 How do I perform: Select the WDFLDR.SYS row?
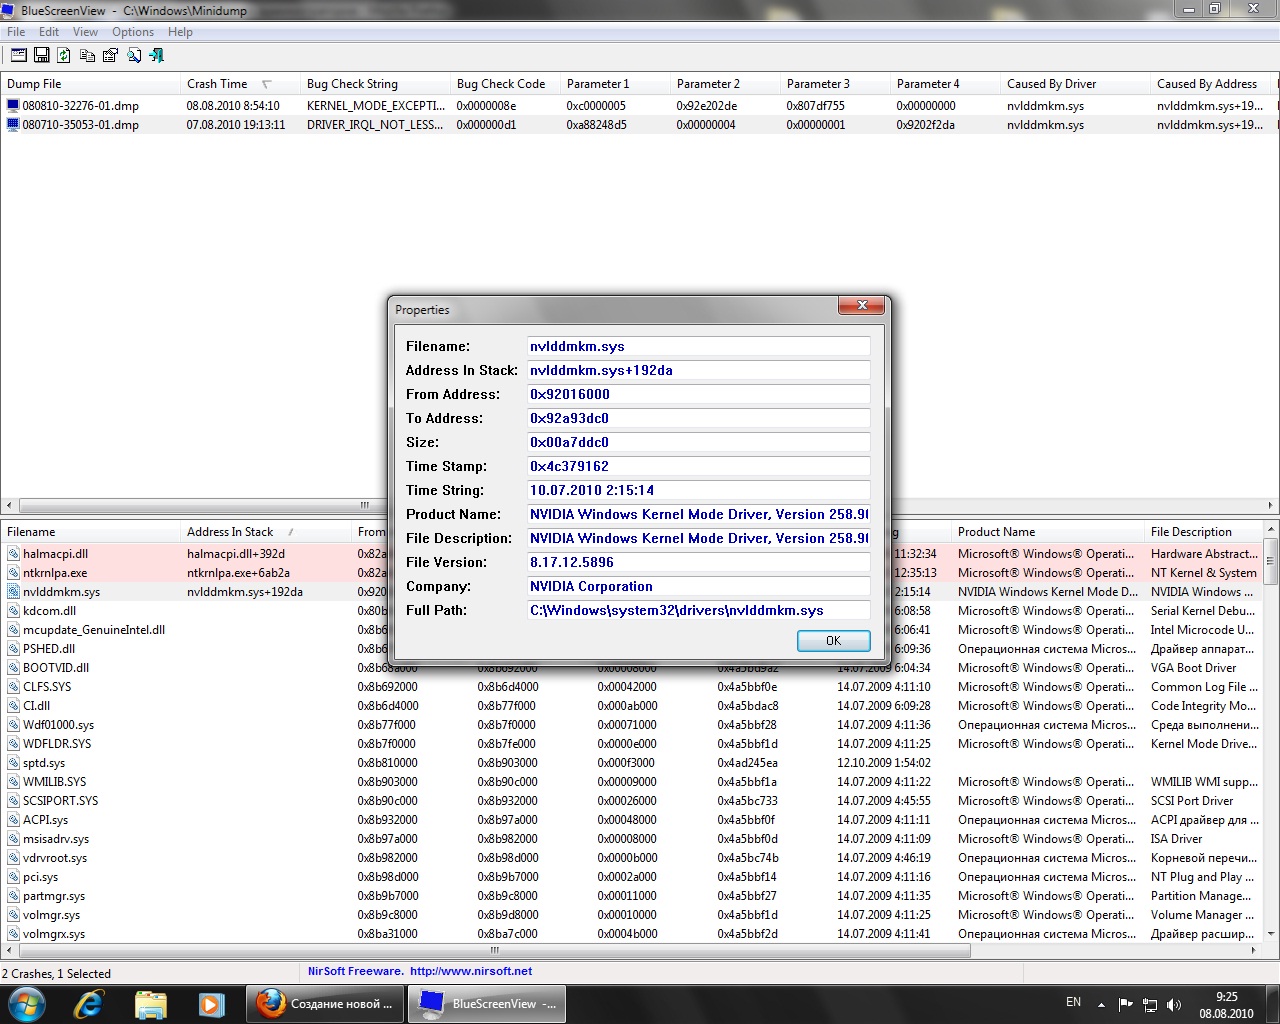pyautogui.click(x=632, y=744)
